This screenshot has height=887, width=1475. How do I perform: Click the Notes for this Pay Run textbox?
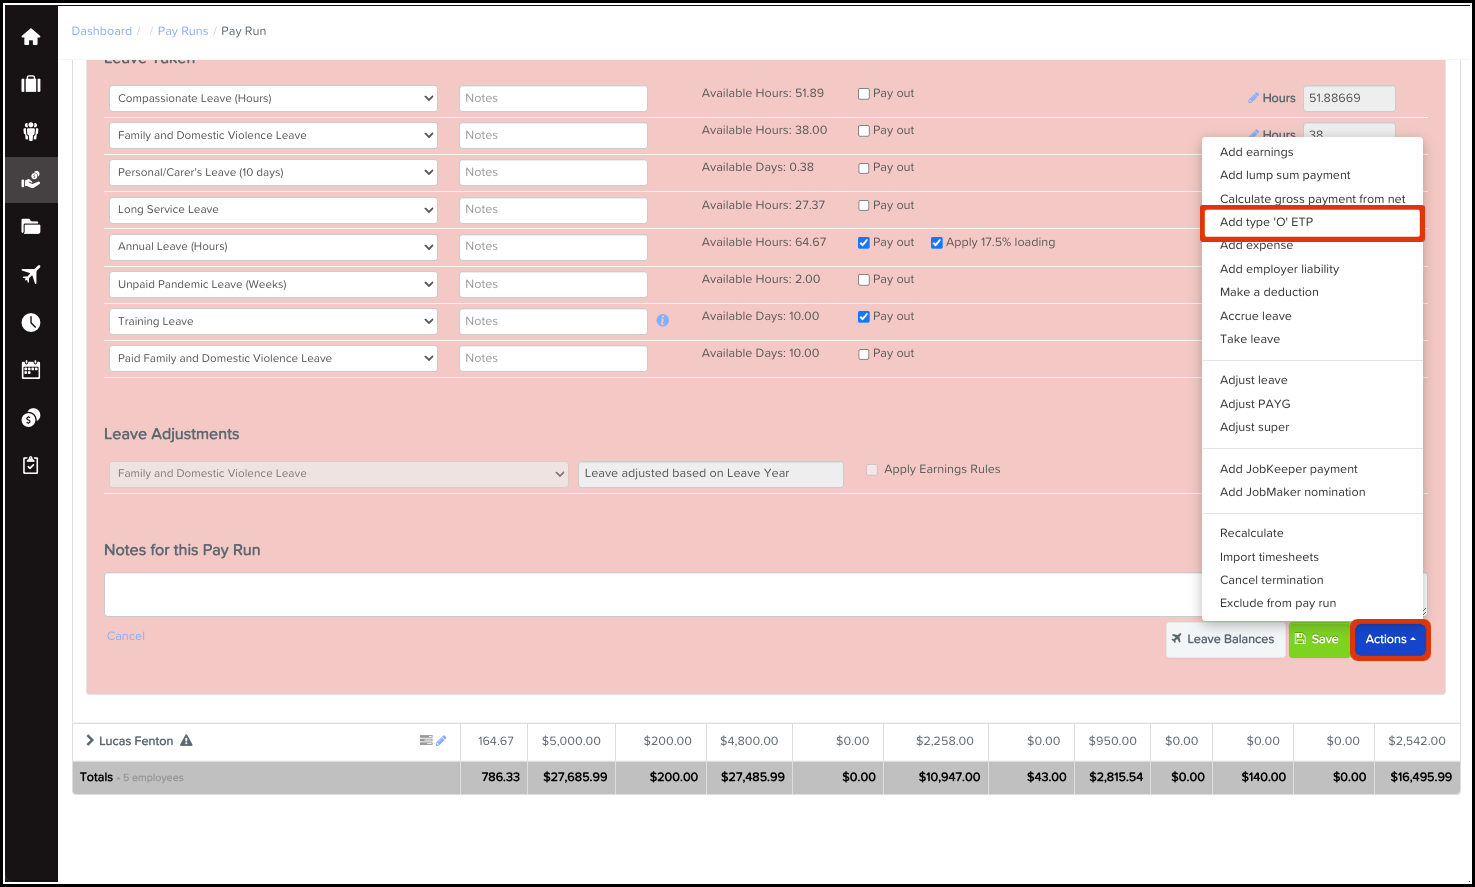pyautogui.click(x=650, y=594)
